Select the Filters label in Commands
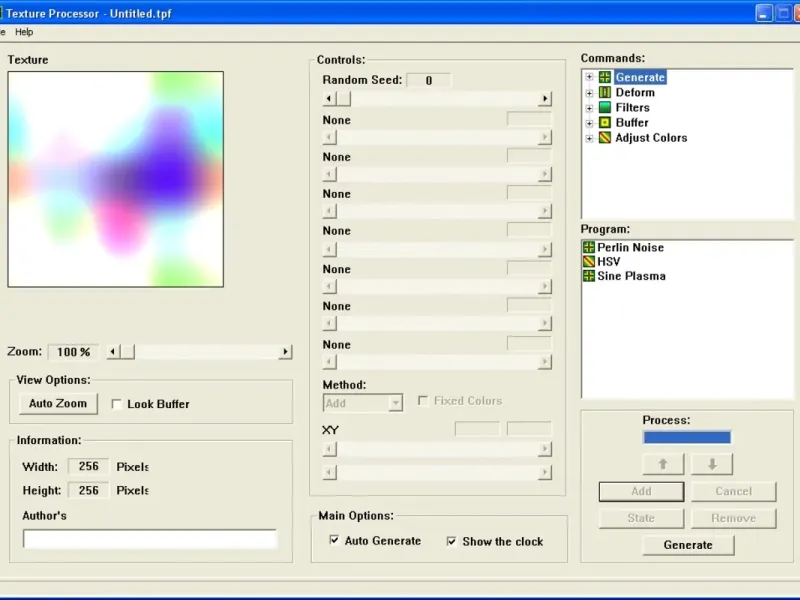This screenshot has height=600, width=800. coord(633,108)
